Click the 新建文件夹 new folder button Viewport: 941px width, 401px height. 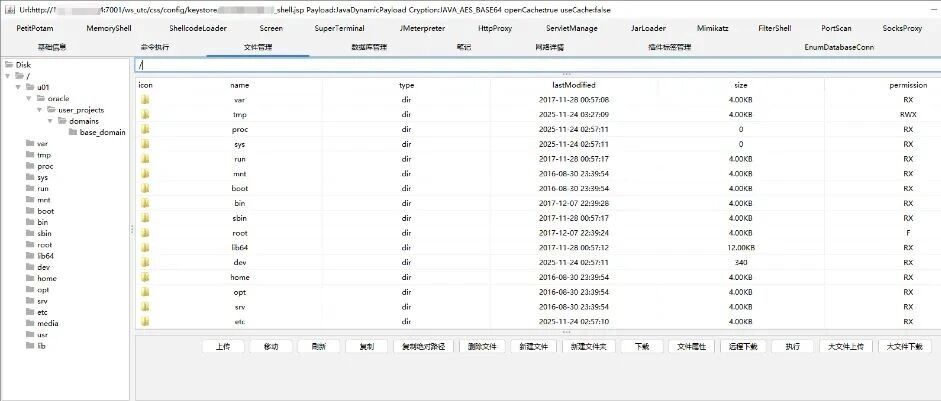click(x=589, y=346)
